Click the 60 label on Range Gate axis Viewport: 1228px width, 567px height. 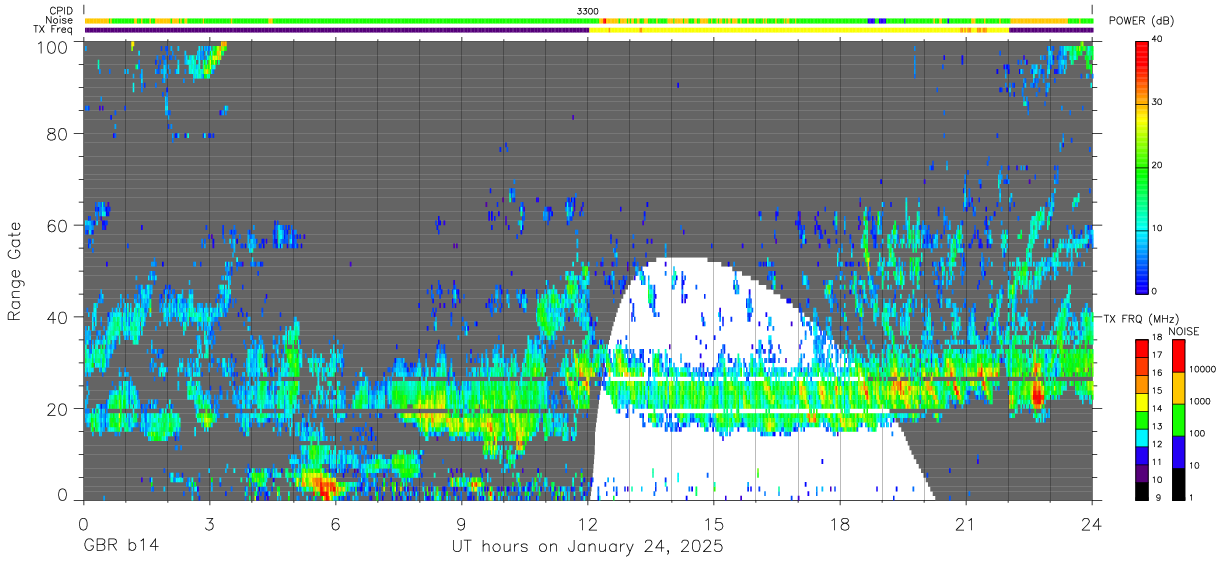57,226
